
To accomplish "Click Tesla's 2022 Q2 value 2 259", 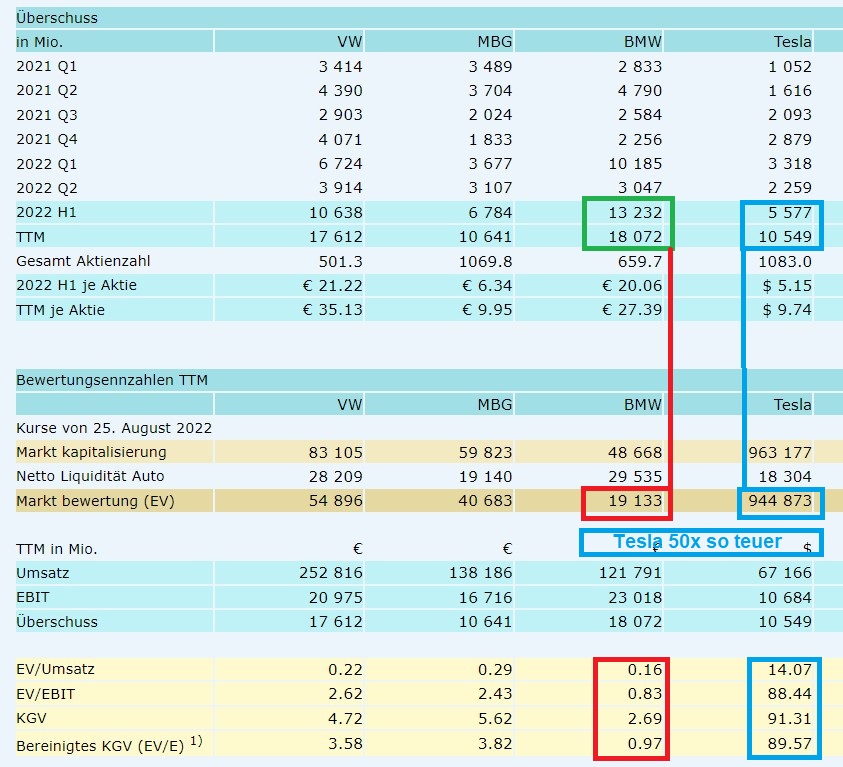I will pyautogui.click(x=790, y=188).
